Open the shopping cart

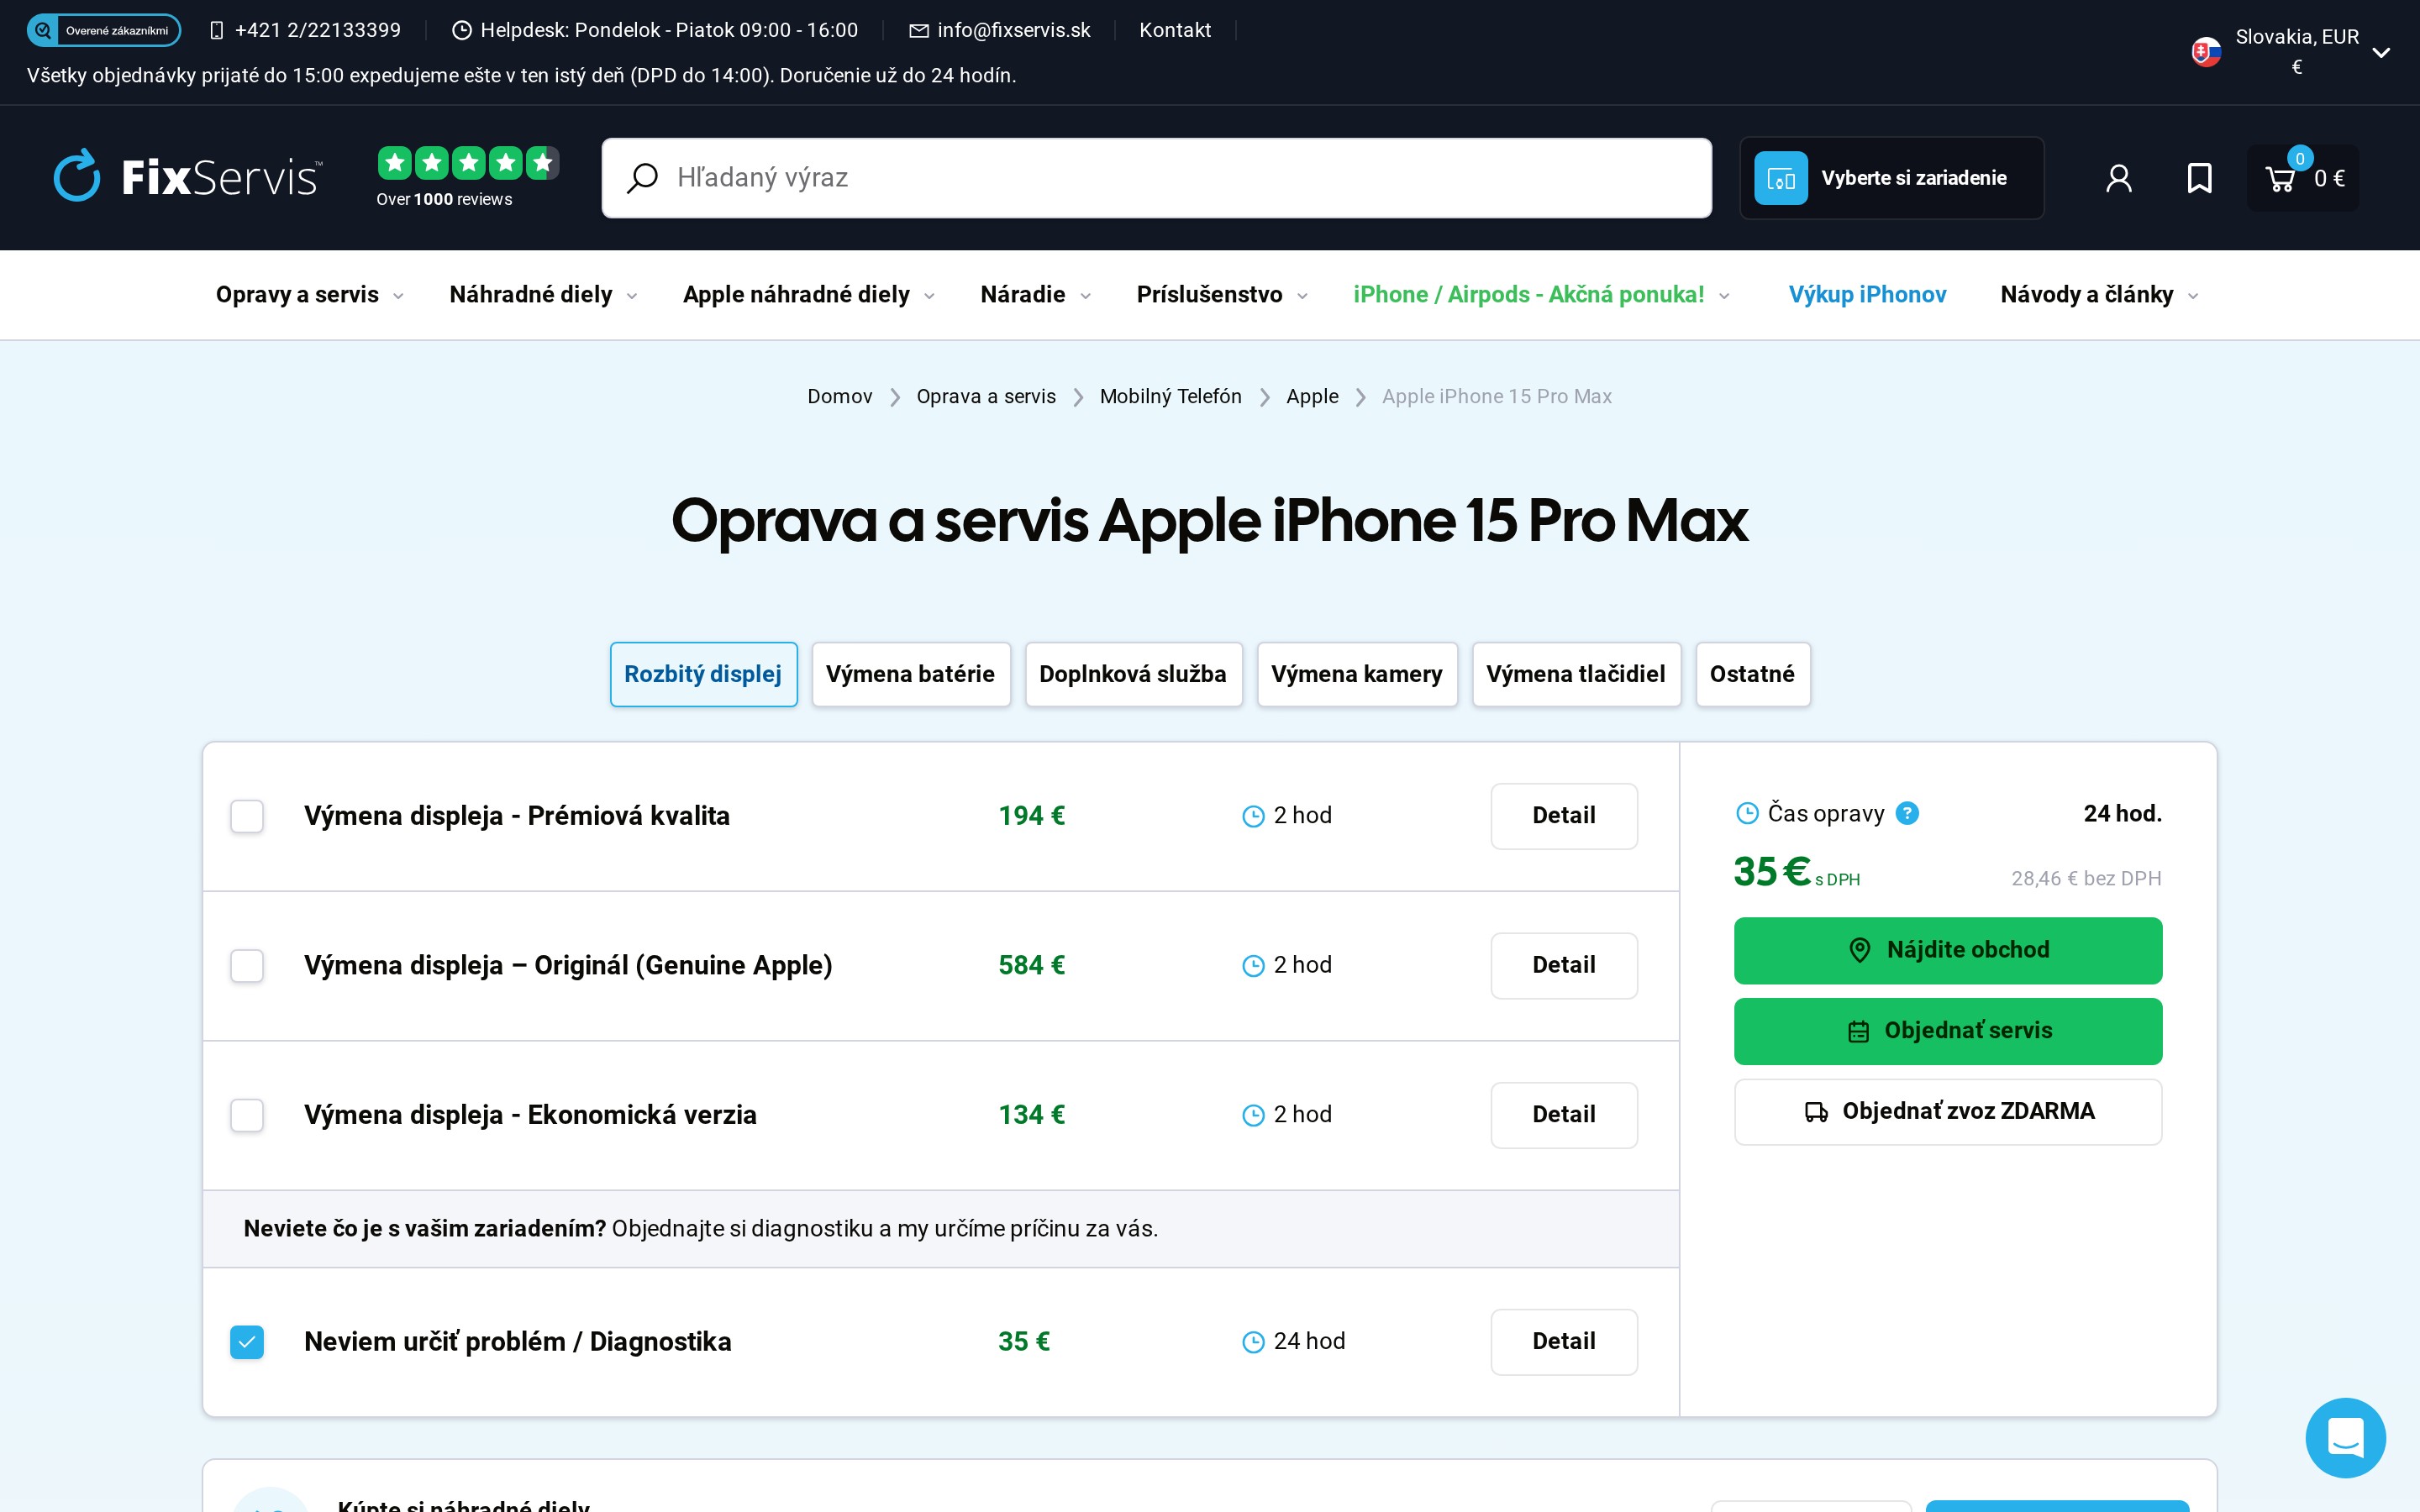coord(2302,178)
